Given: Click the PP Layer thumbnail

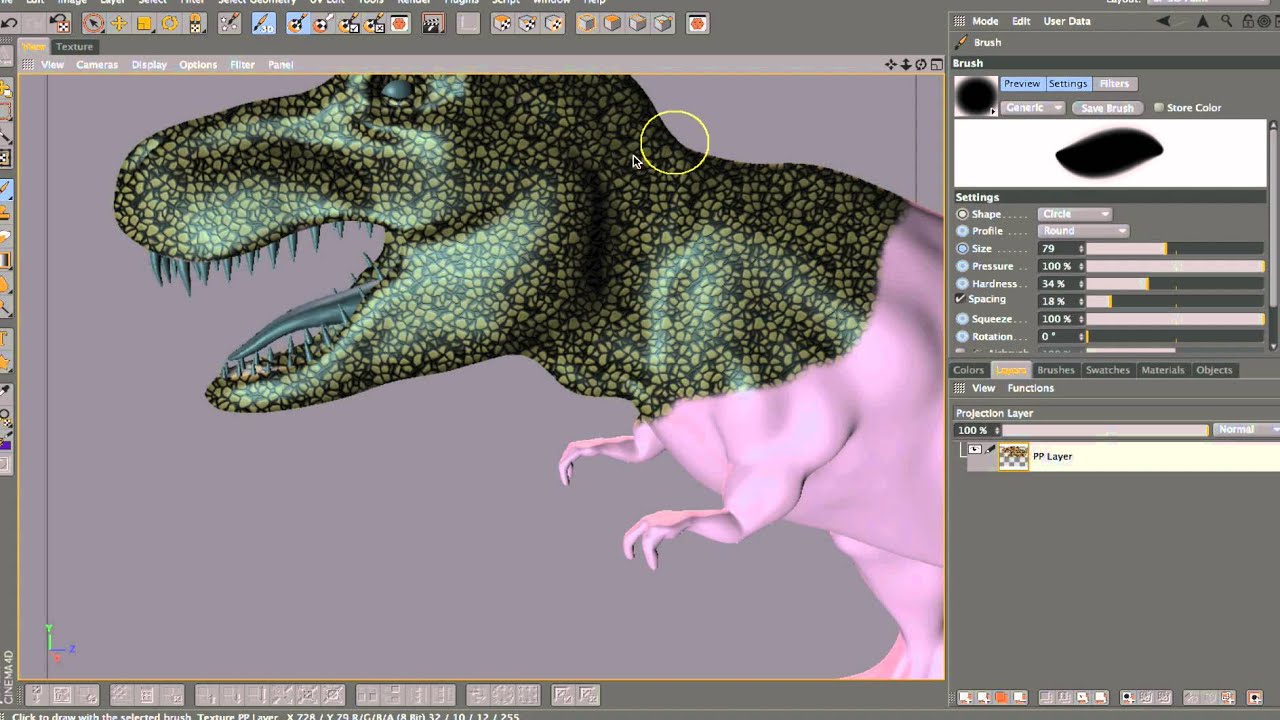Looking at the screenshot, I should [1013, 457].
